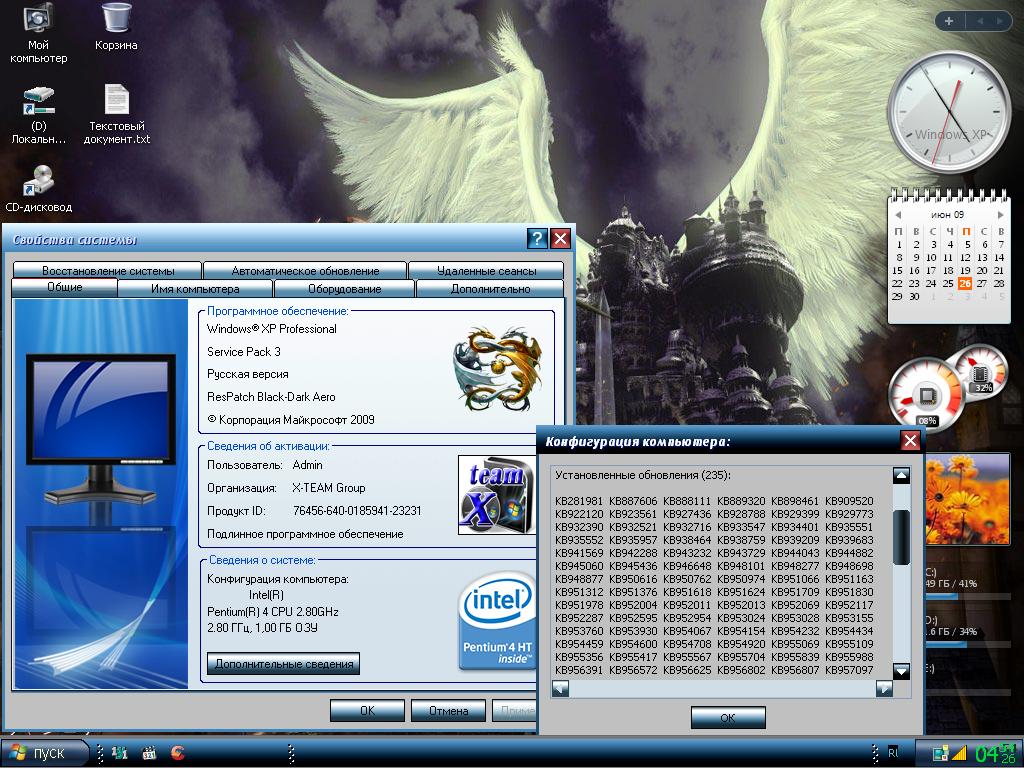Launch the red swirl quick launch icon
The image size is (1024, 768).
[178, 753]
